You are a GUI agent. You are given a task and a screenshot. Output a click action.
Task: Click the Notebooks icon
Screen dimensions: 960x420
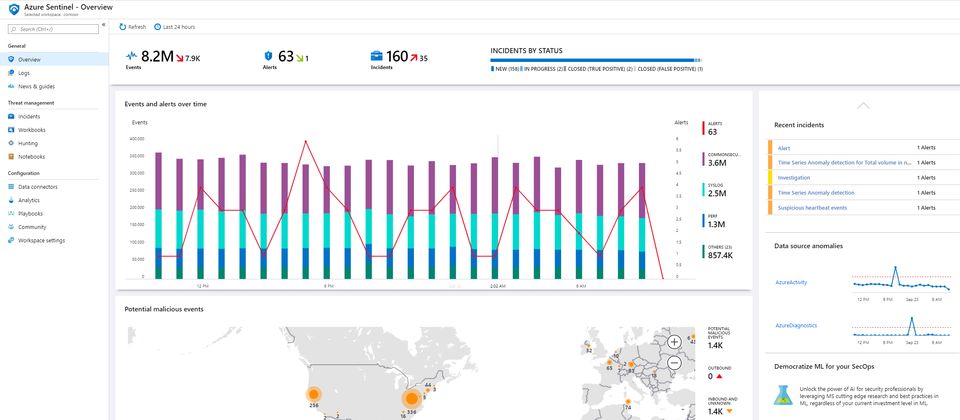(x=11, y=157)
